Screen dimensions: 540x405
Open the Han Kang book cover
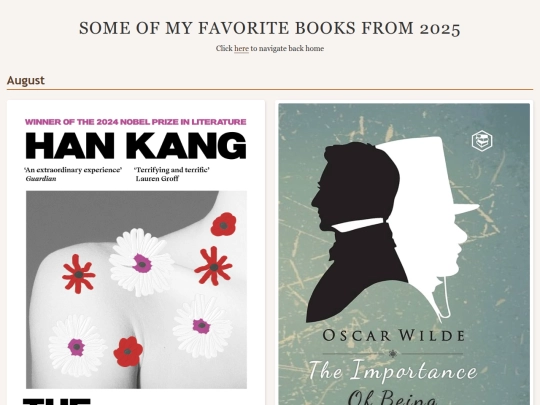point(136,254)
